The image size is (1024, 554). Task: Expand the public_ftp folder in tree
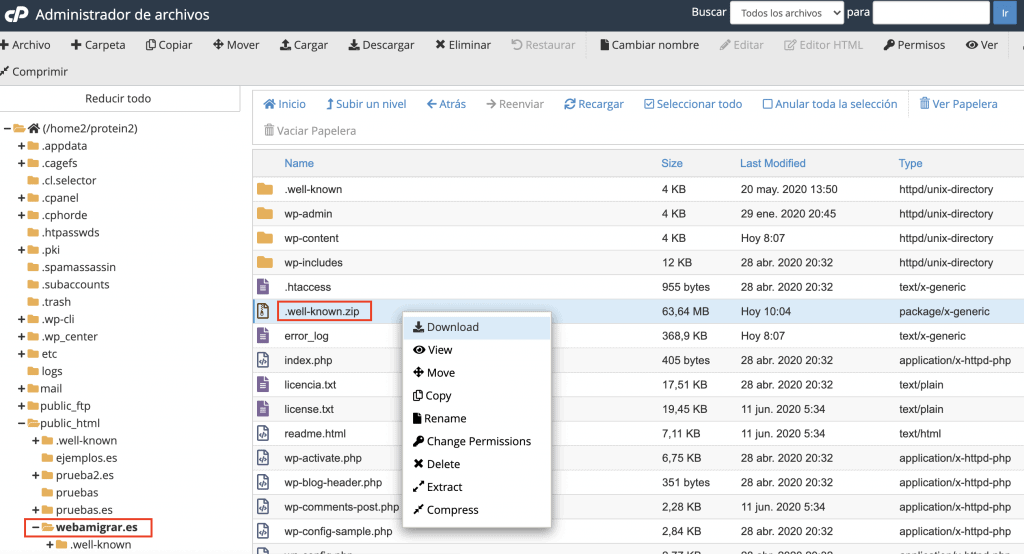coord(21,406)
